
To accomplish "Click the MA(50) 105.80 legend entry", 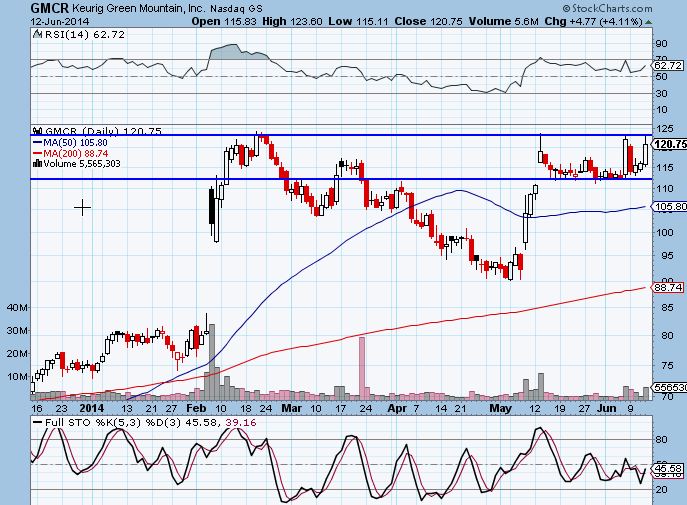I will (70, 142).
